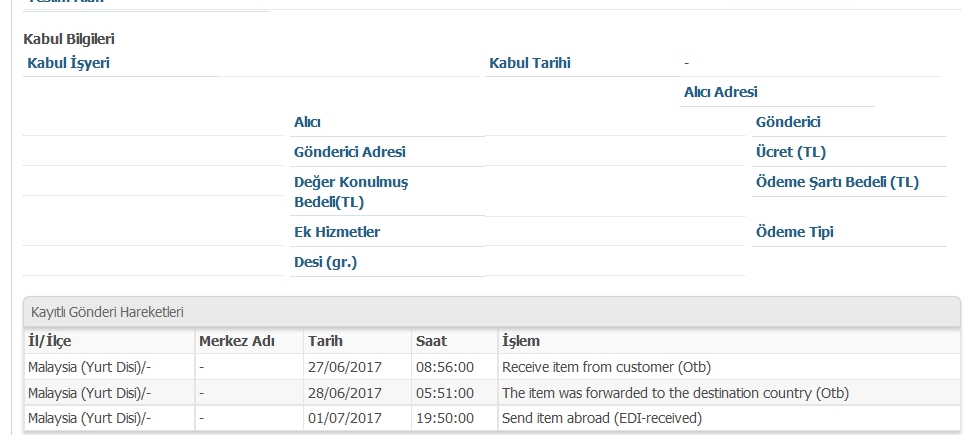Click the İşlem column header
Screen dimensions: 969x435
pyautogui.click(x=521, y=341)
